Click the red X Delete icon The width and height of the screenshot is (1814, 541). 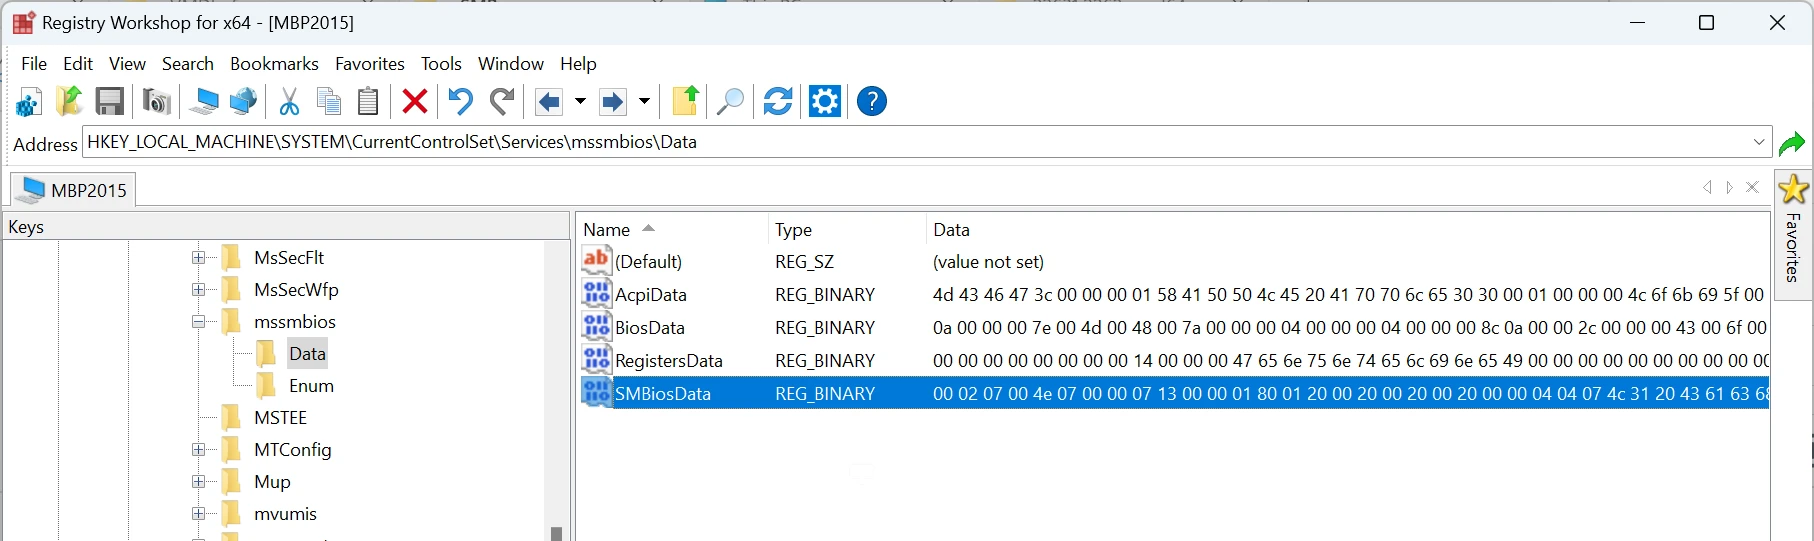pyautogui.click(x=415, y=101)
